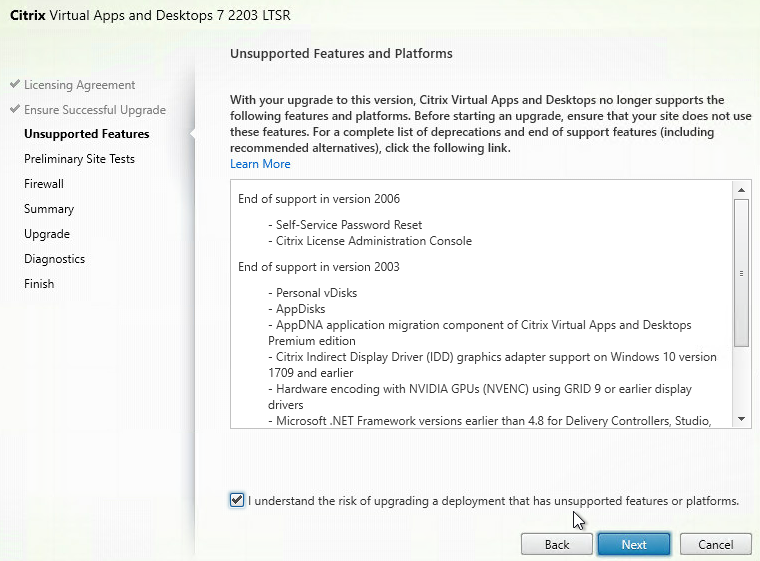The image size is (760, 561).
Task: Click 'AppDNA application migration component' entry
Action: tap(480, 333)
